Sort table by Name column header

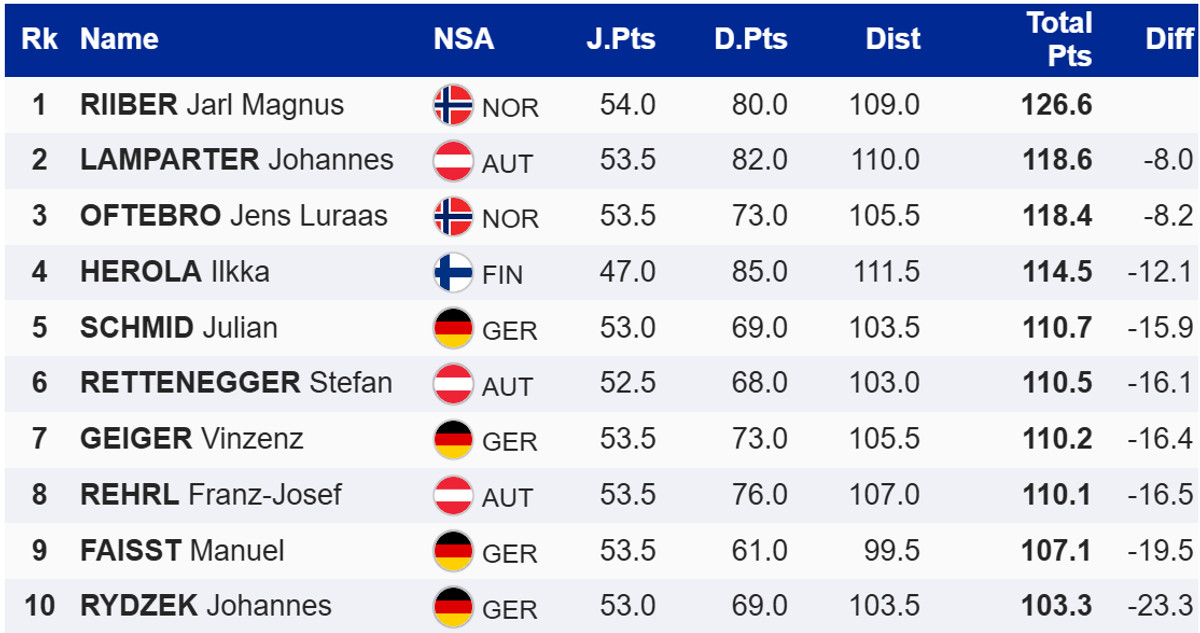point(119,40)
